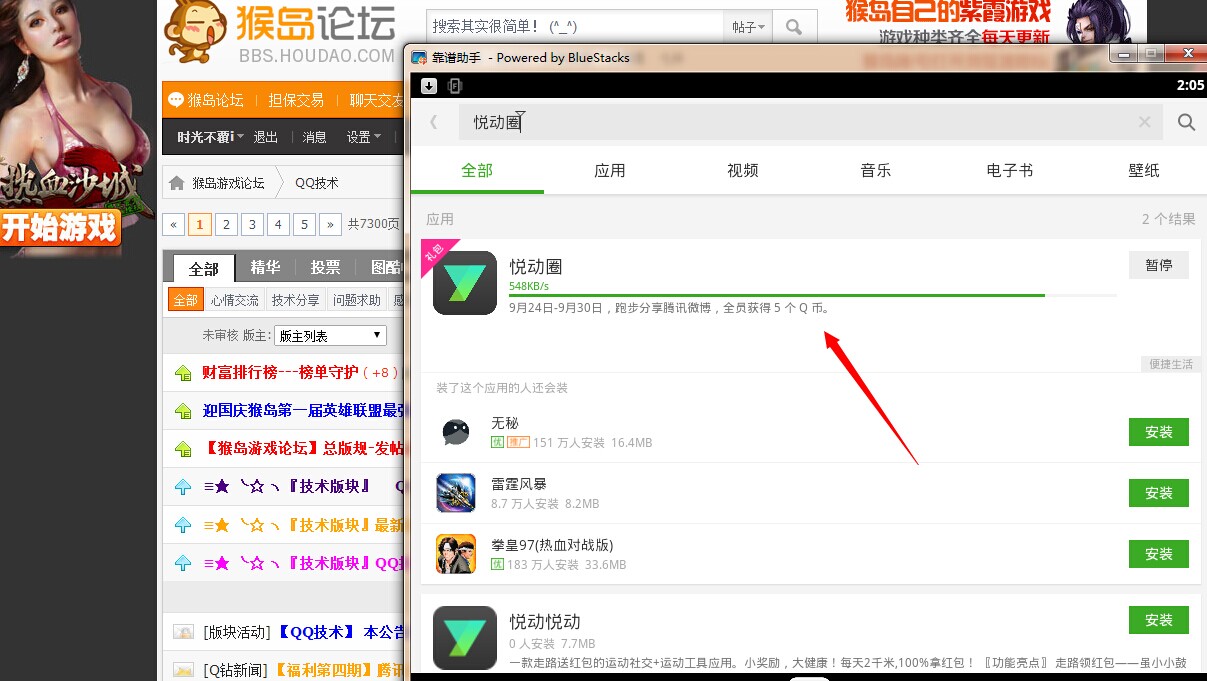Open the 雷霆风暴 game icon

pos(456,493)
